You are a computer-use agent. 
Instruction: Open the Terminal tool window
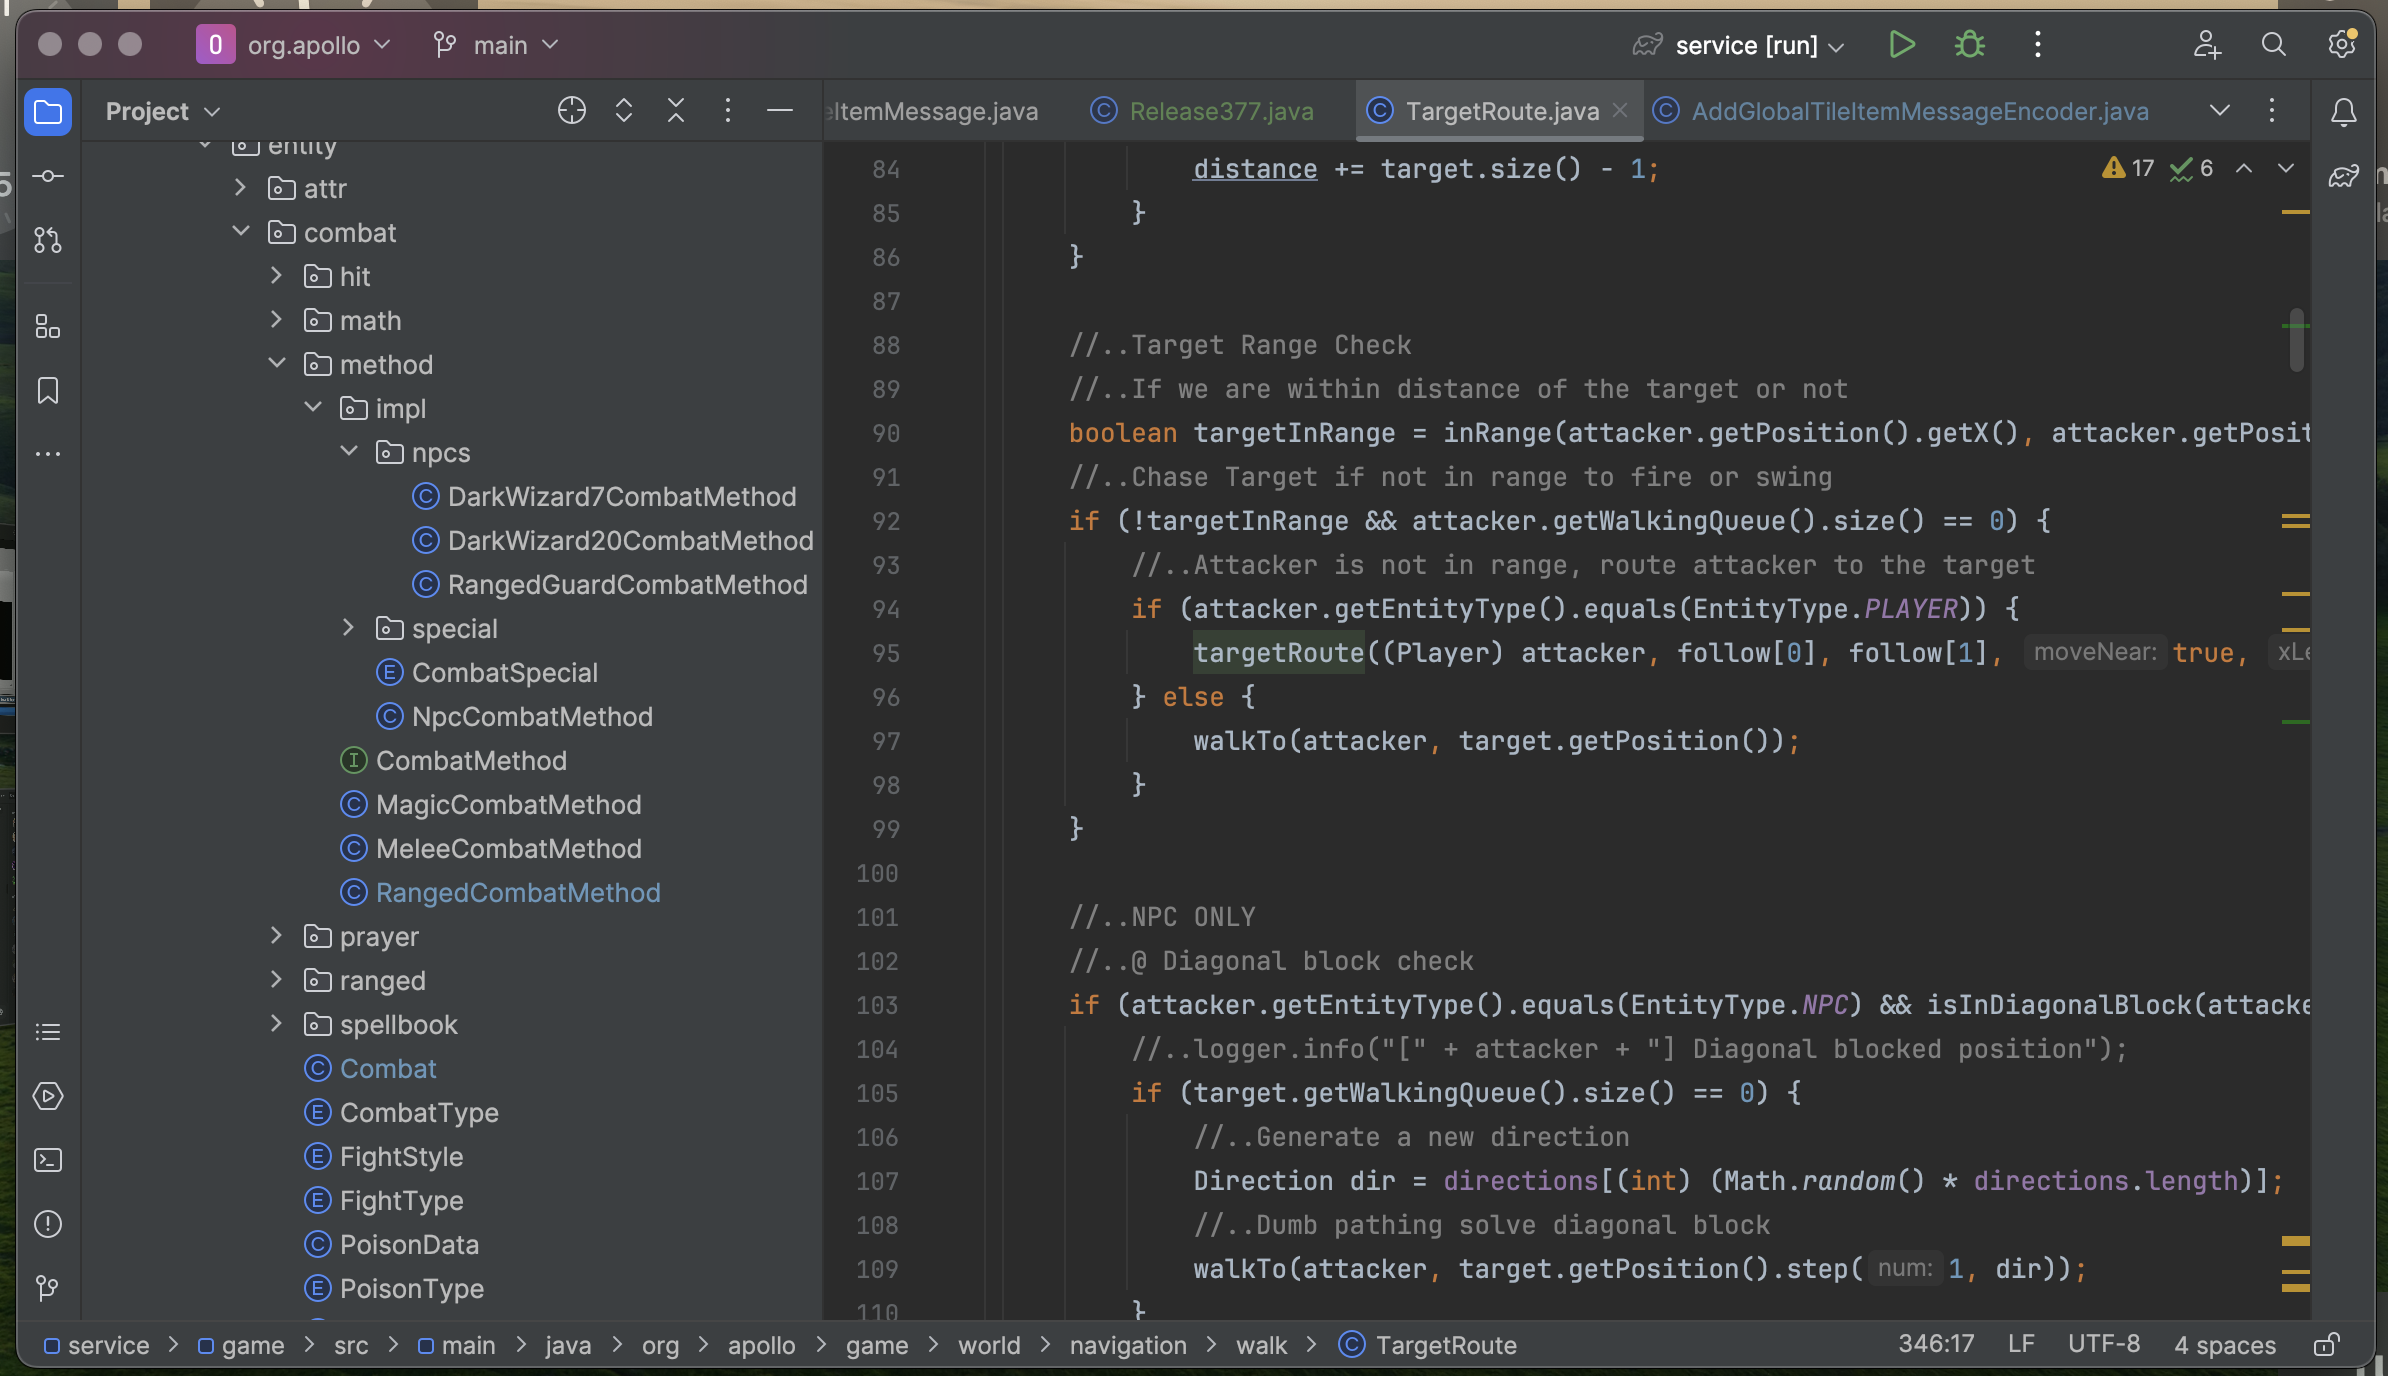tap(47, 1160)
